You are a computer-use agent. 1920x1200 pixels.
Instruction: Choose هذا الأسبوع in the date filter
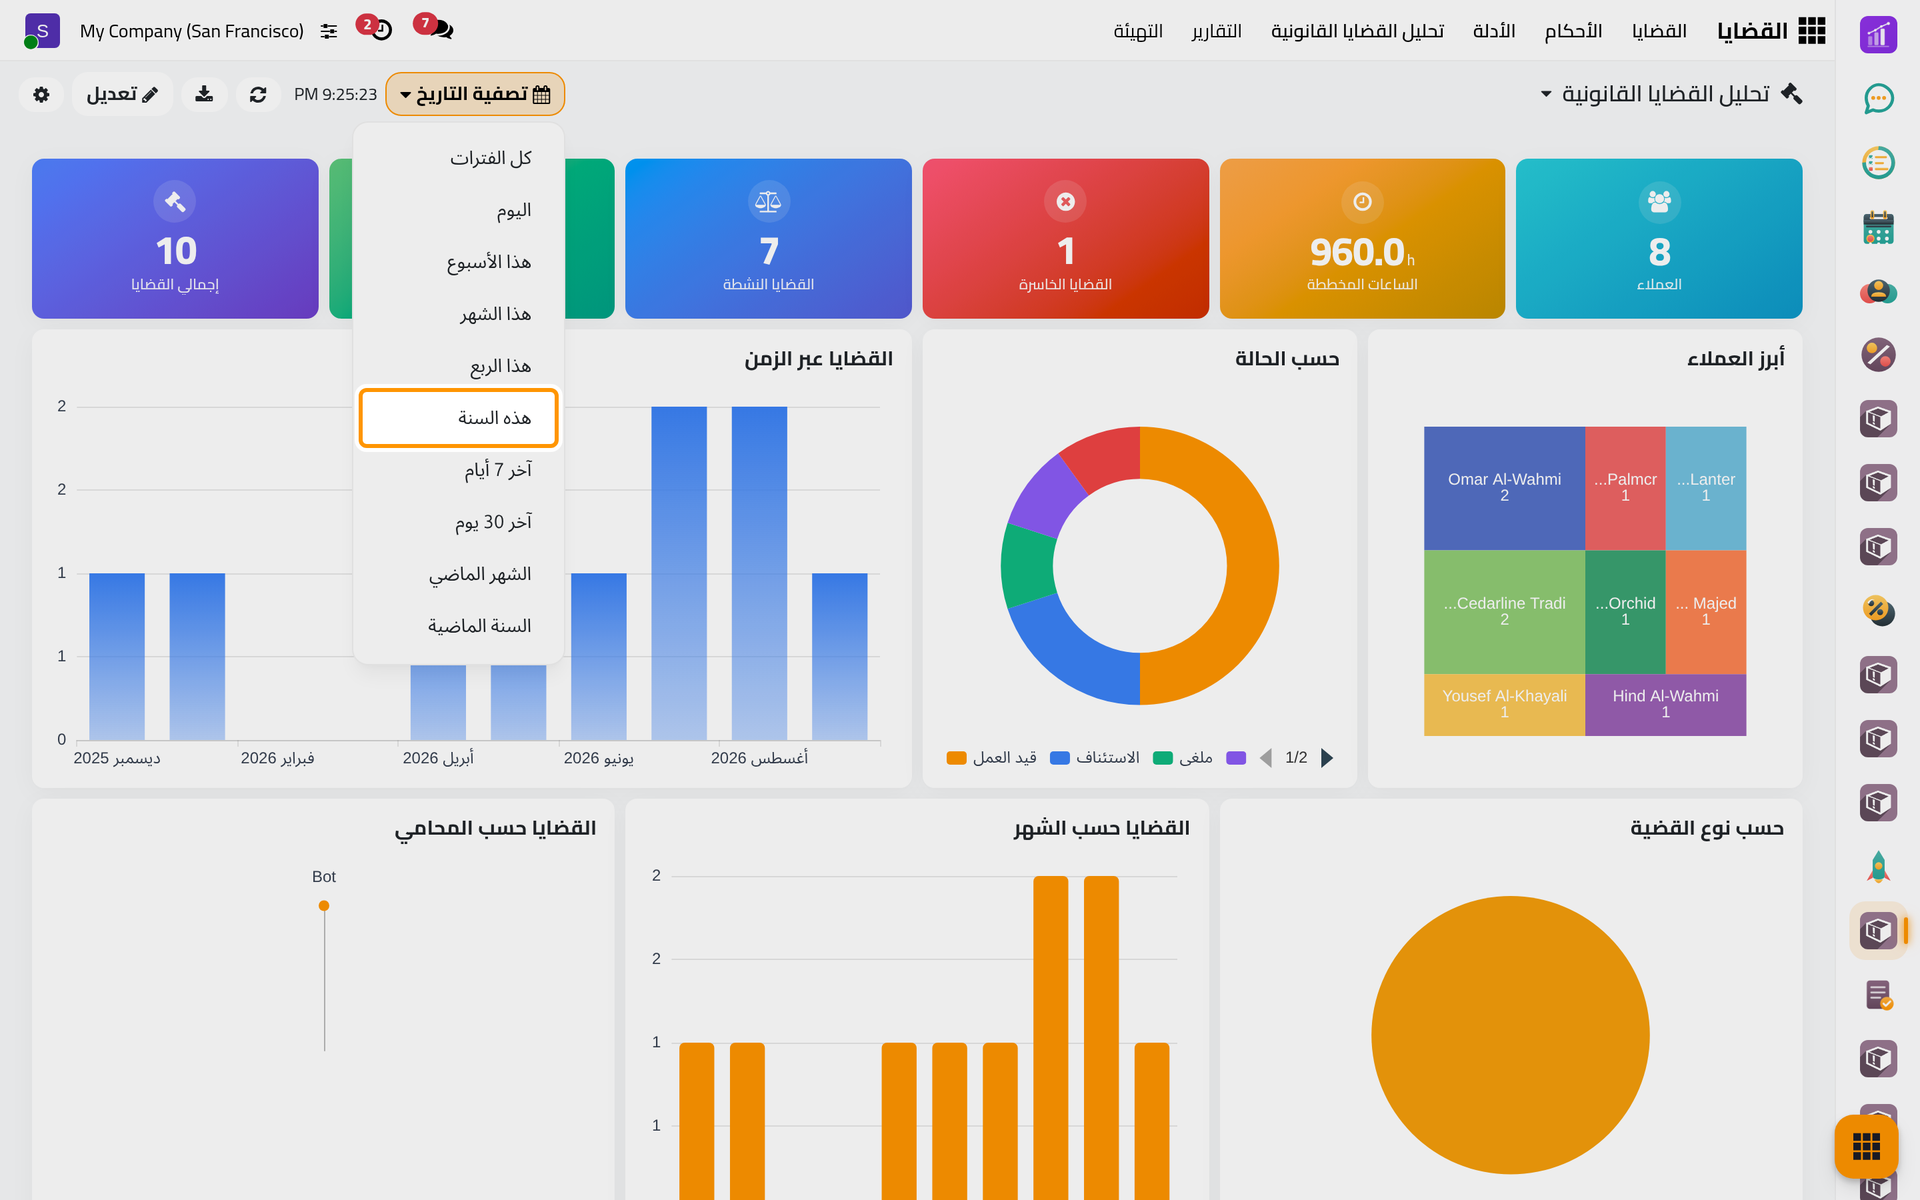(x=459, y=262)
